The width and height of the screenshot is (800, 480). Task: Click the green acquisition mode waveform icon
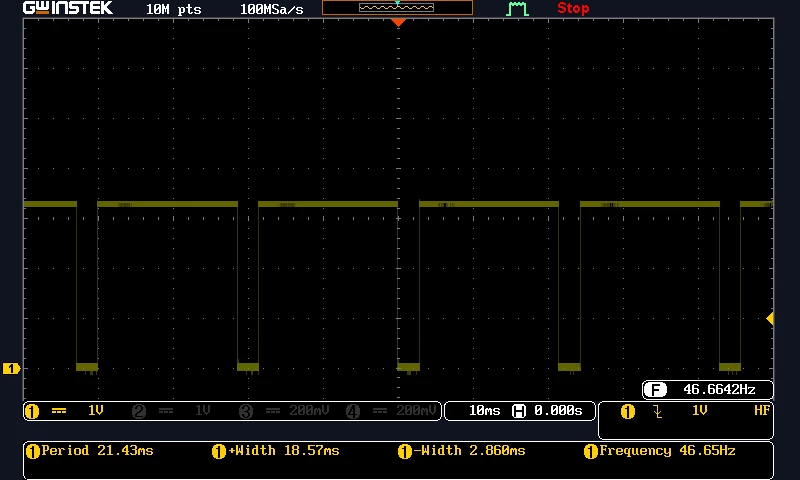click(517, 8)
